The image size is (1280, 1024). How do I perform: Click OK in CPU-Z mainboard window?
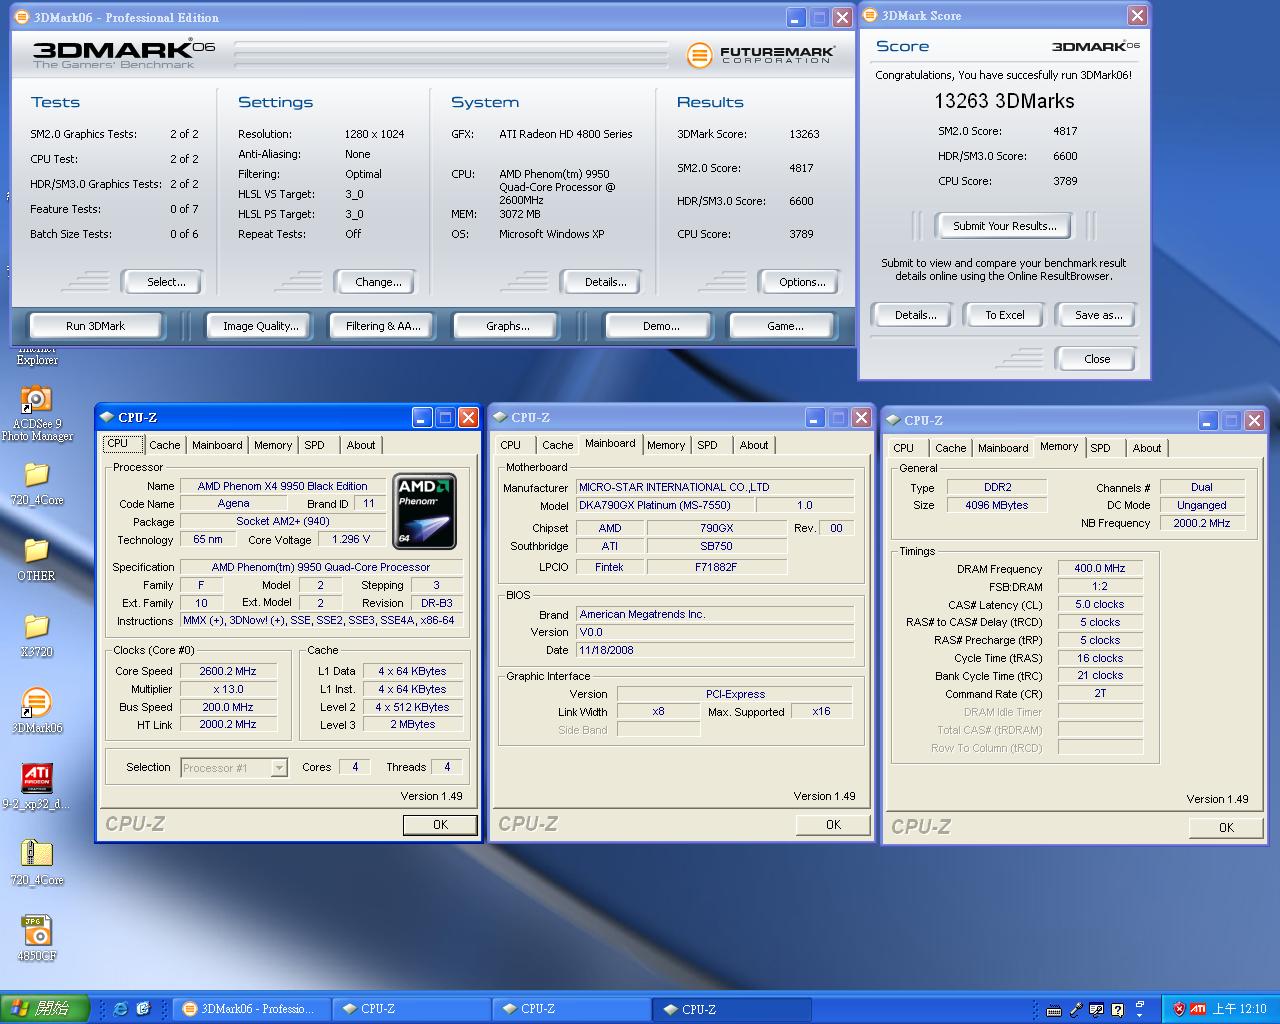tap(833, 825)
